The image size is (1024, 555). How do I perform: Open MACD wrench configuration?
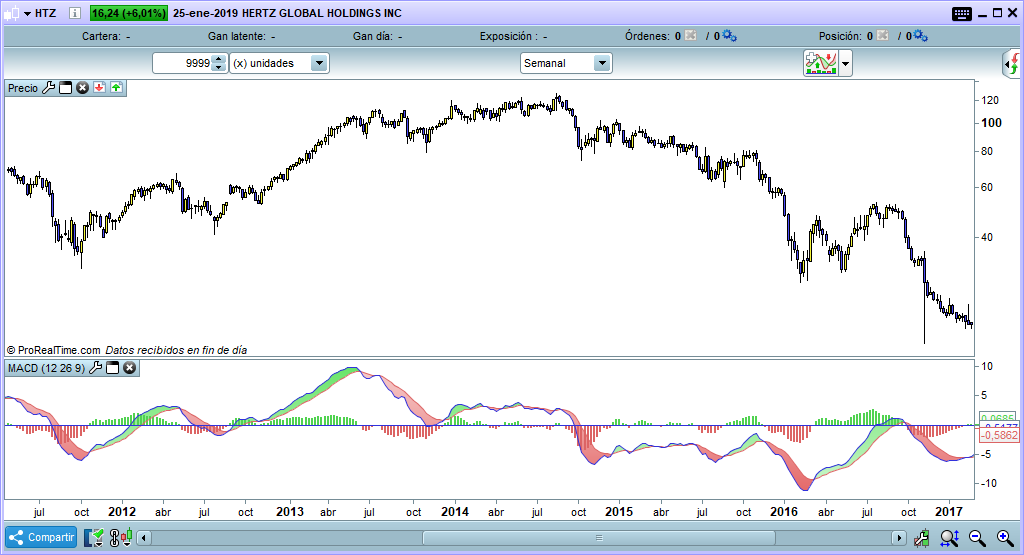pyautogui.click(x=96, y=368)
